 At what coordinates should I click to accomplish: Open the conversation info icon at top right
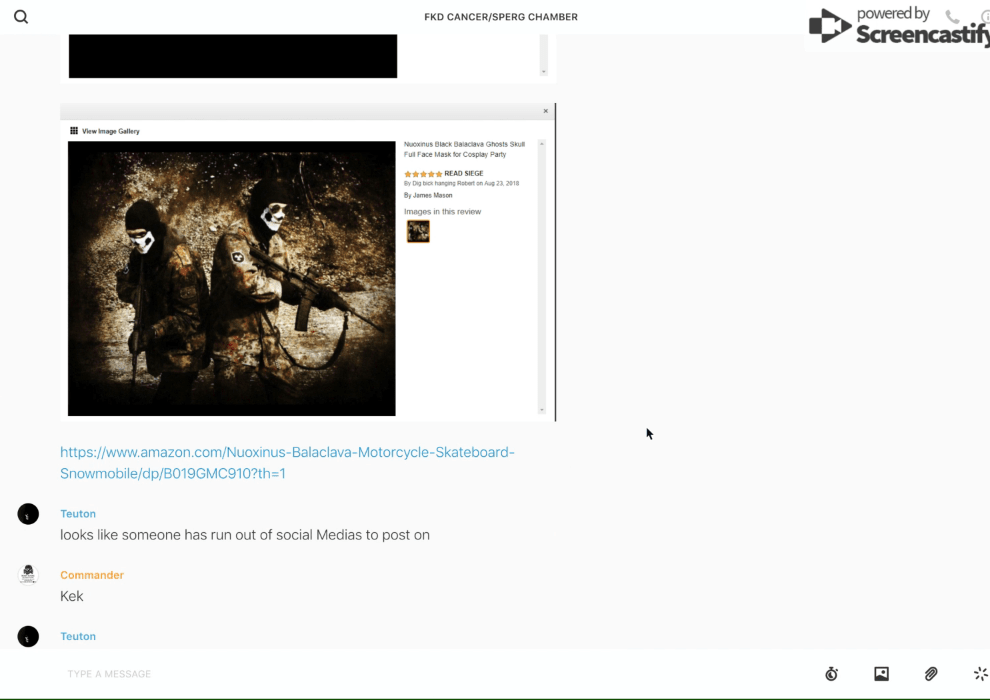click(985, 17)
